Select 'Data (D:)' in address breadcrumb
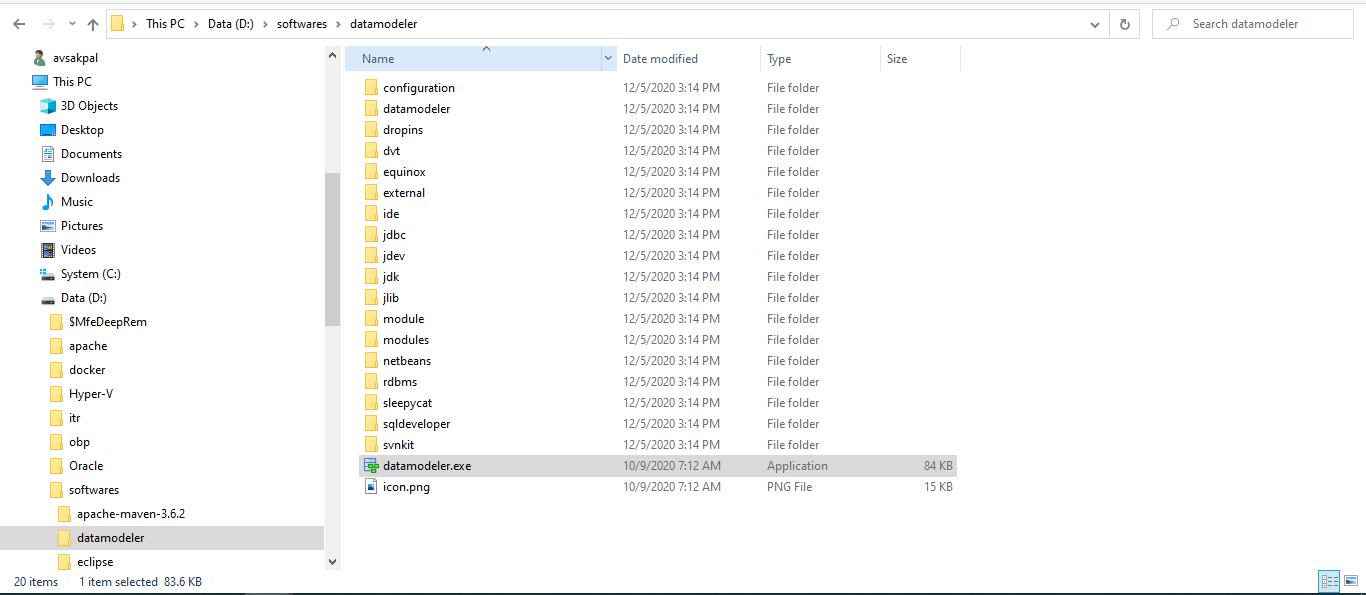Image resolution: width=1366 pixels, height=595 pixels. coord(231,24)
